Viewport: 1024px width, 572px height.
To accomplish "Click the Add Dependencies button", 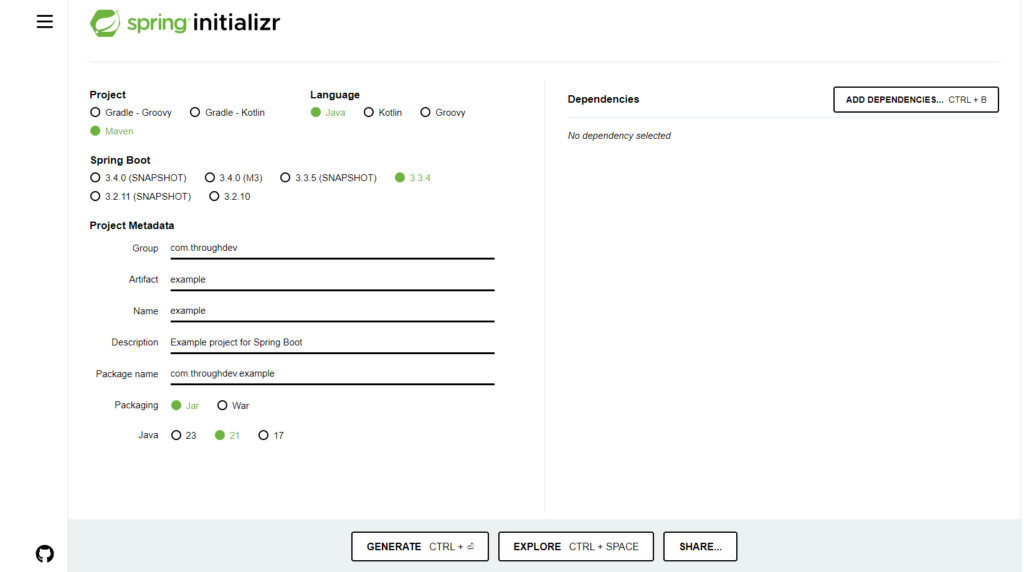I will tap(916, 99).
